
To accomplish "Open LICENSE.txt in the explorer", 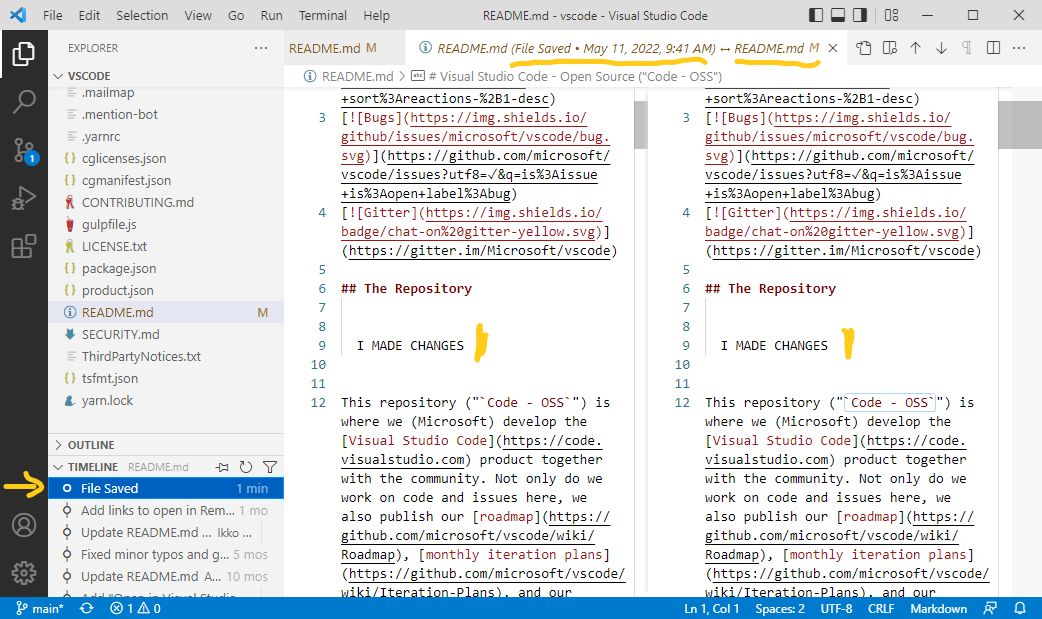I will pyautogui.click(x=114, y=246).
